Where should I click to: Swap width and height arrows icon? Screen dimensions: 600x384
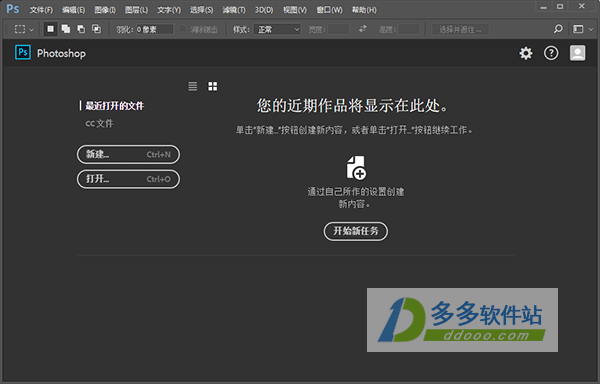coord(363,29)
